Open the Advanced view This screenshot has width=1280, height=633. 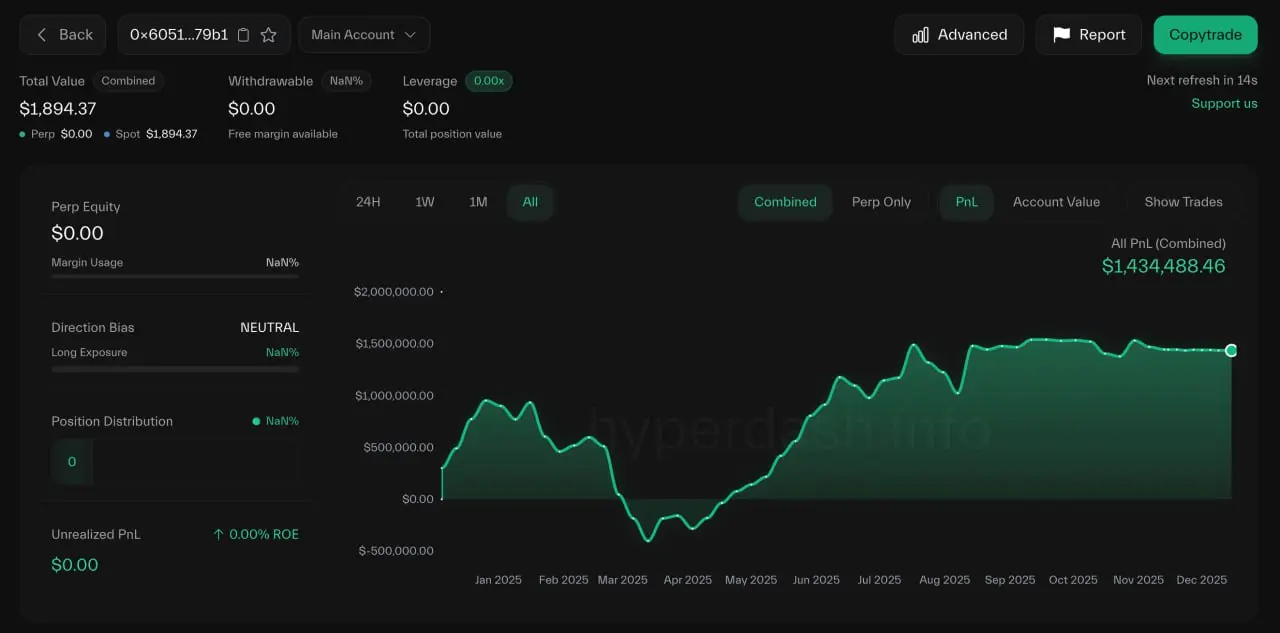(959, 35)
